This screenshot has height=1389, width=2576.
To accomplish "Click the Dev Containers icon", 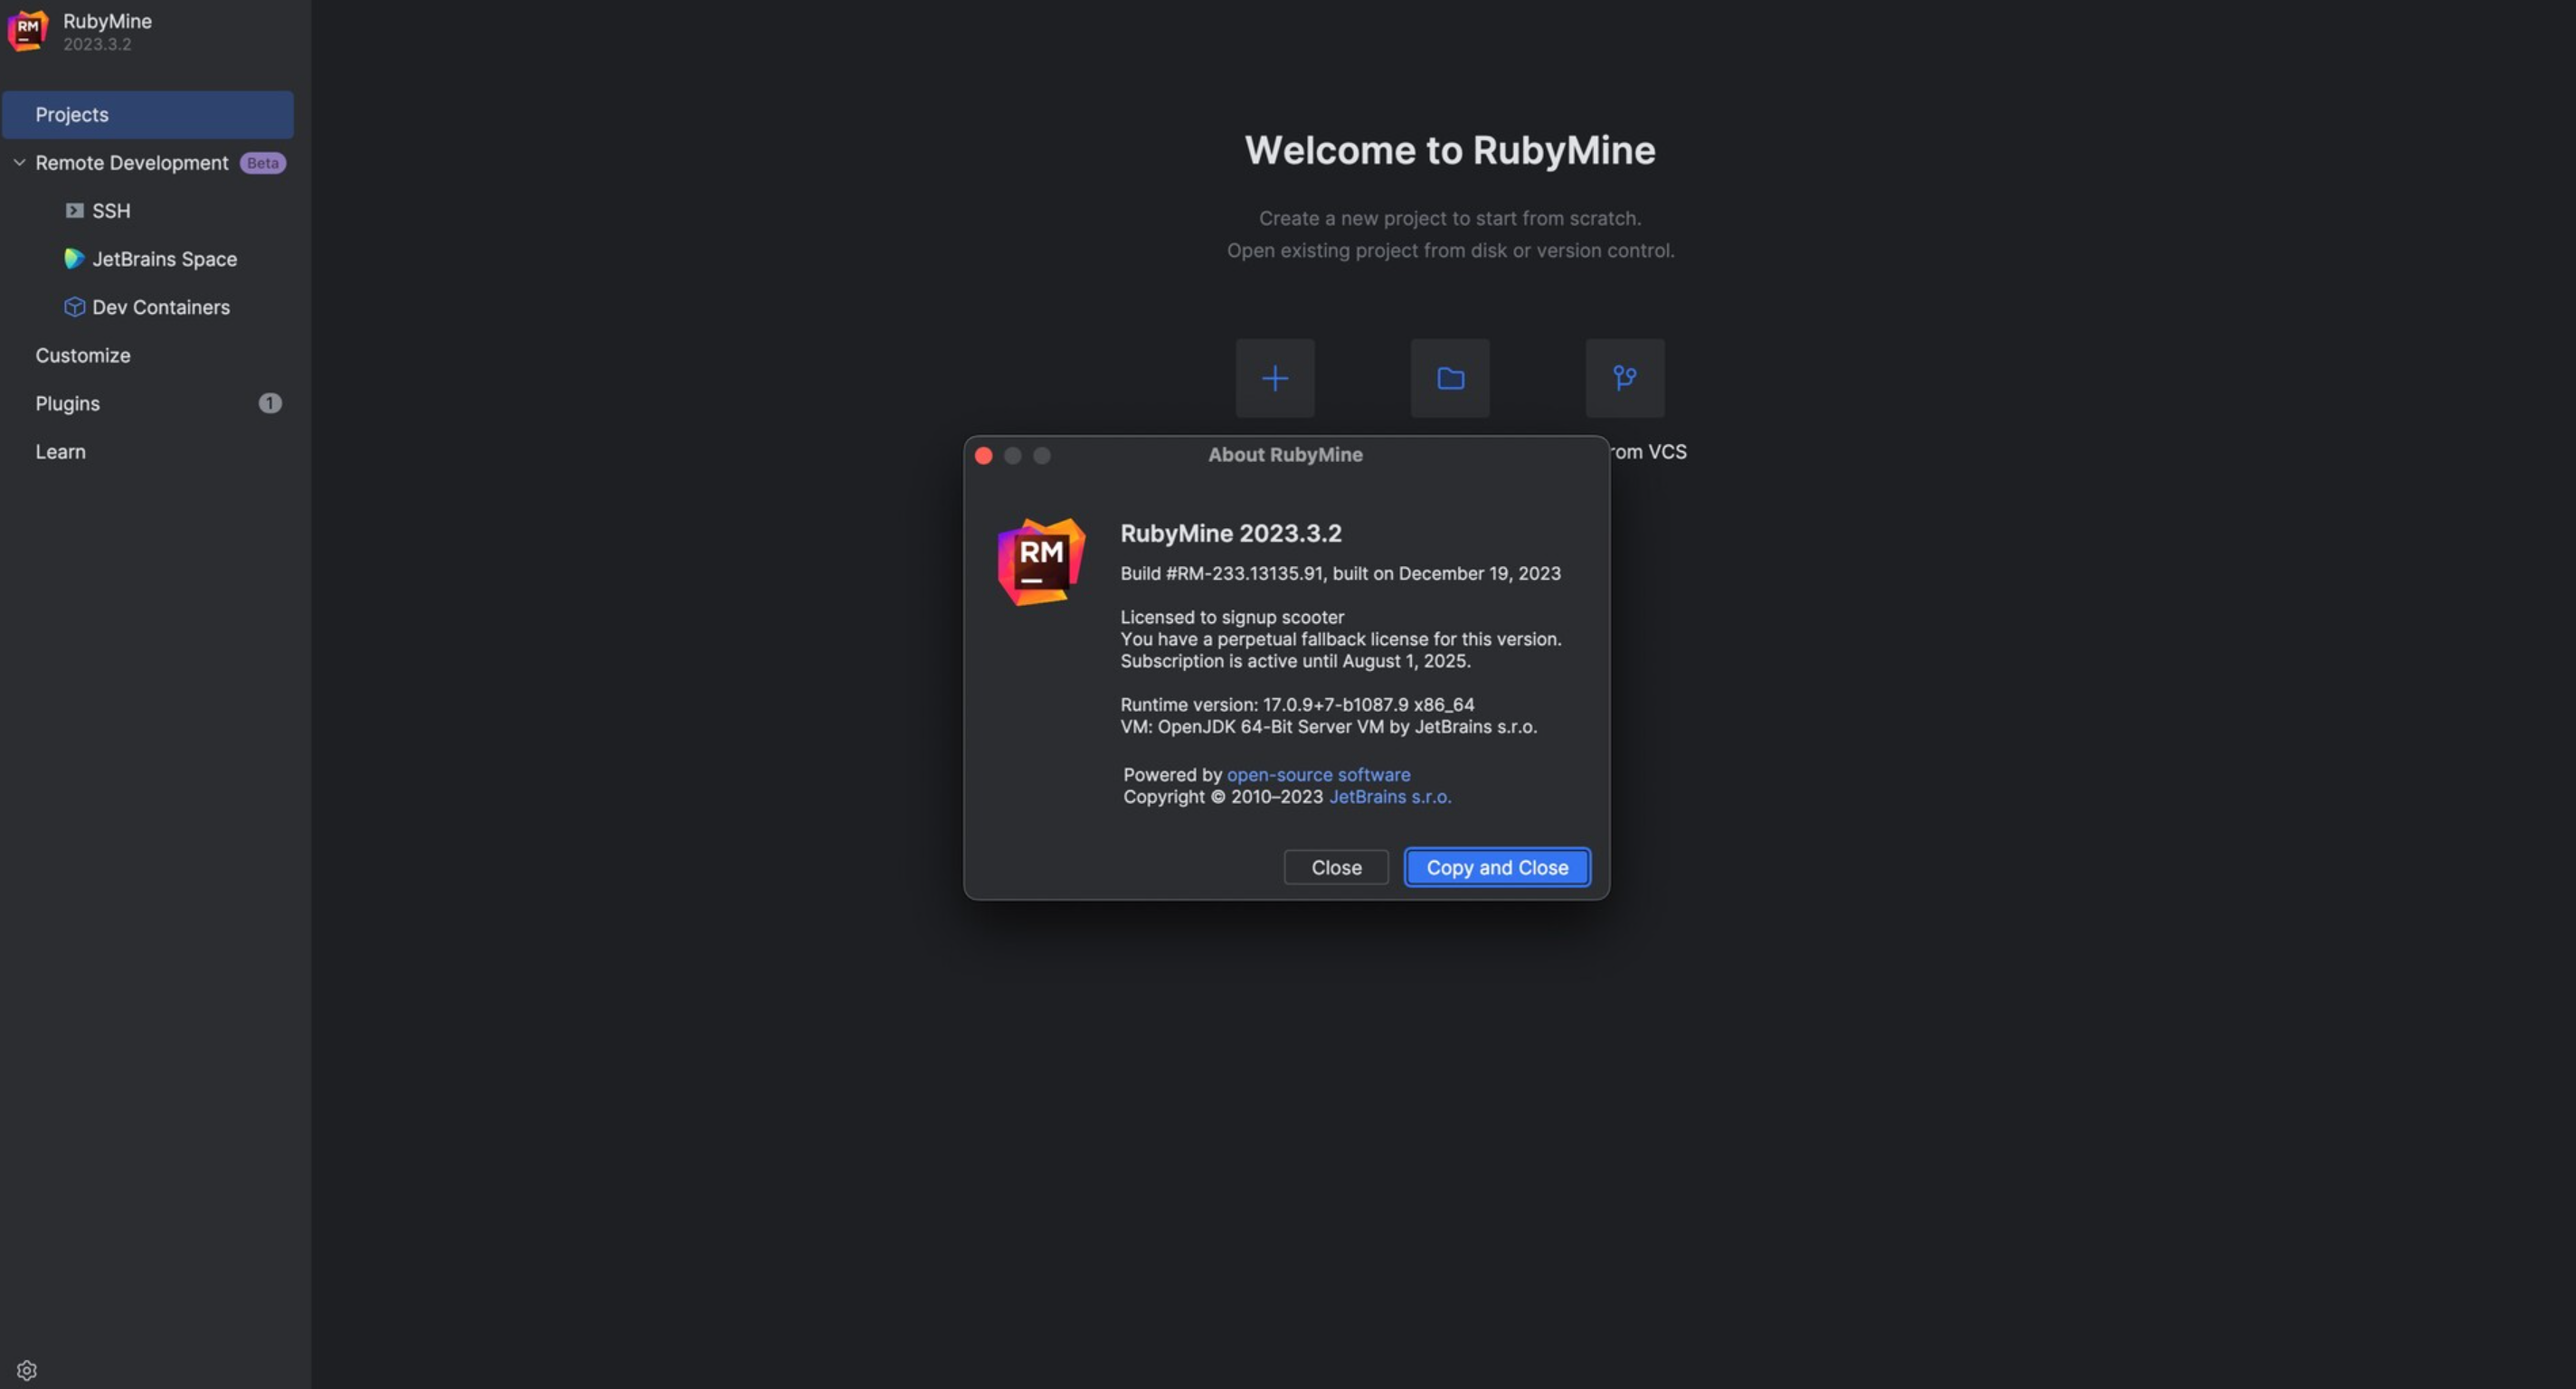I will tap(73, 307).
